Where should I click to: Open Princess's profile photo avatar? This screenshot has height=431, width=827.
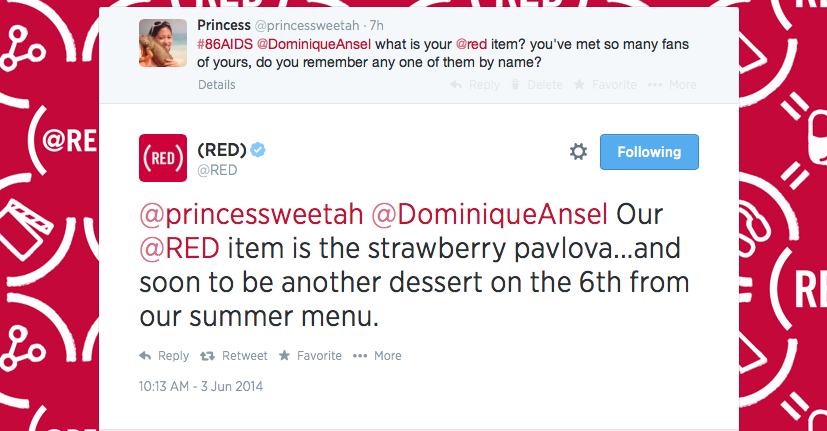coord(160,42)
